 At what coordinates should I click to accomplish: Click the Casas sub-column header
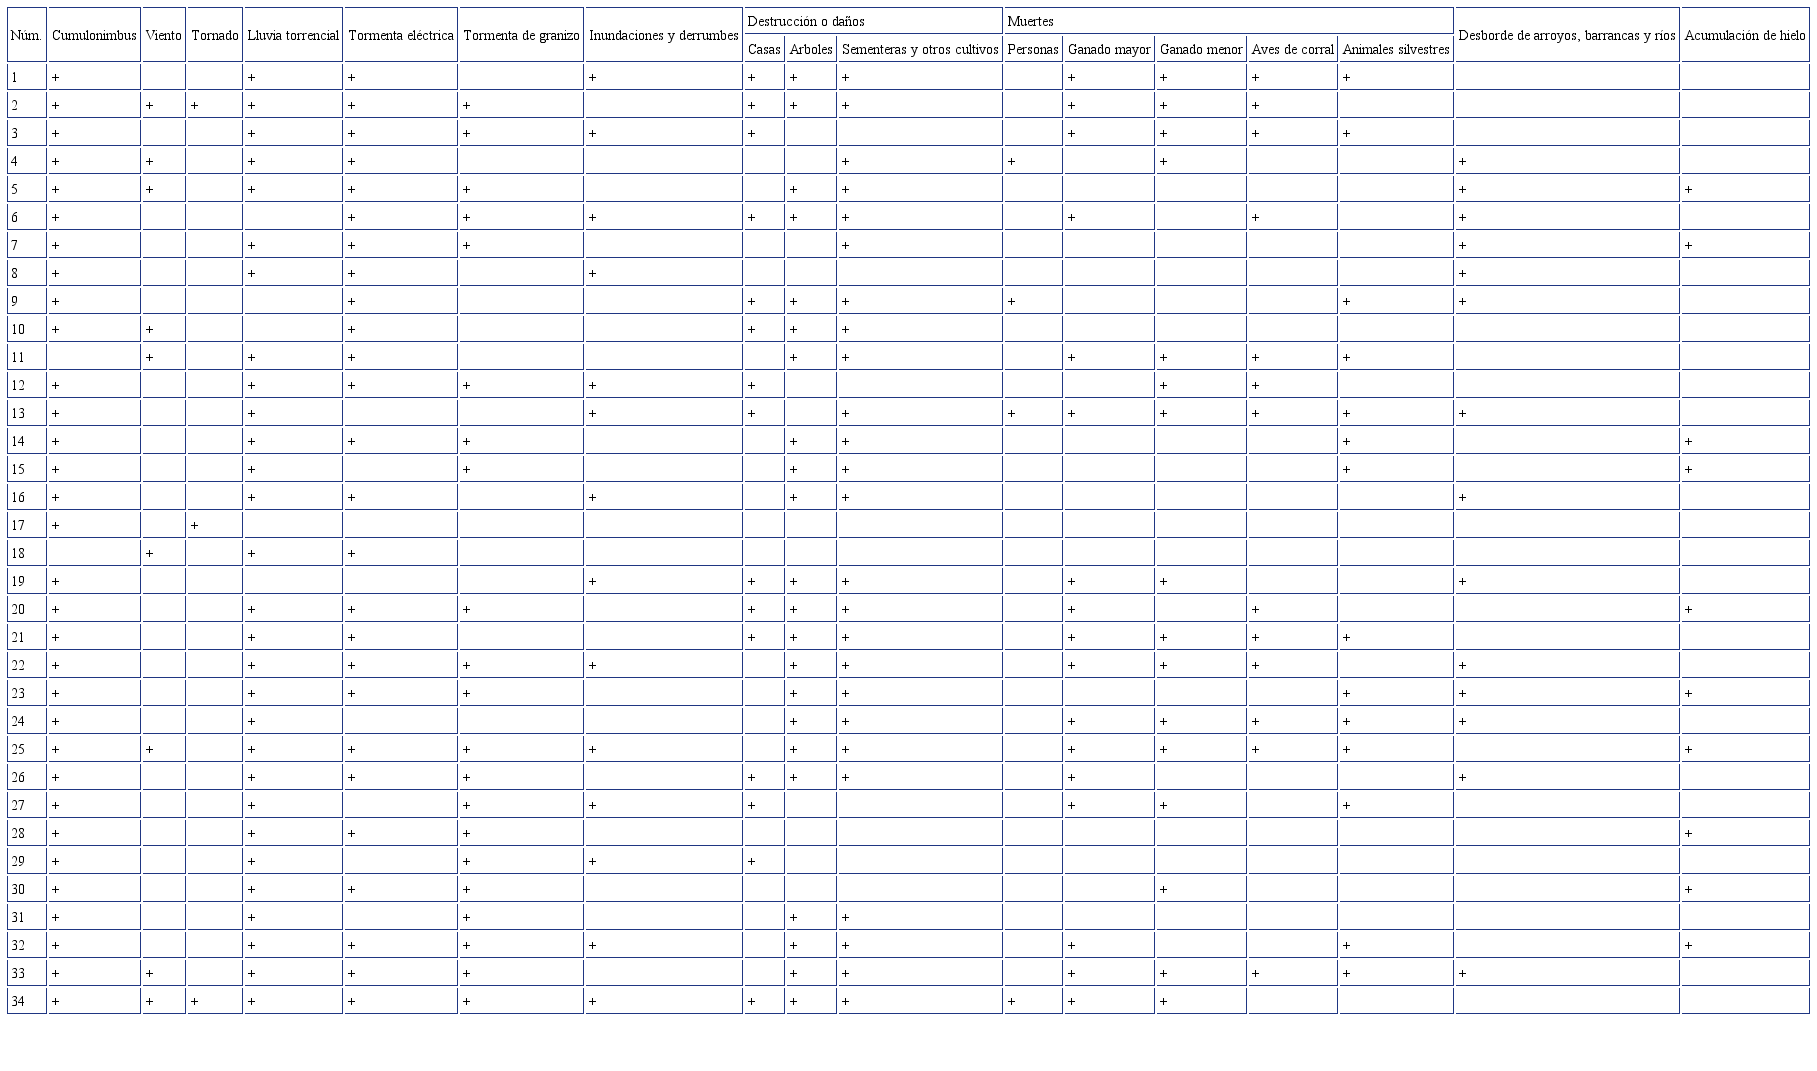tap(764, 49)
